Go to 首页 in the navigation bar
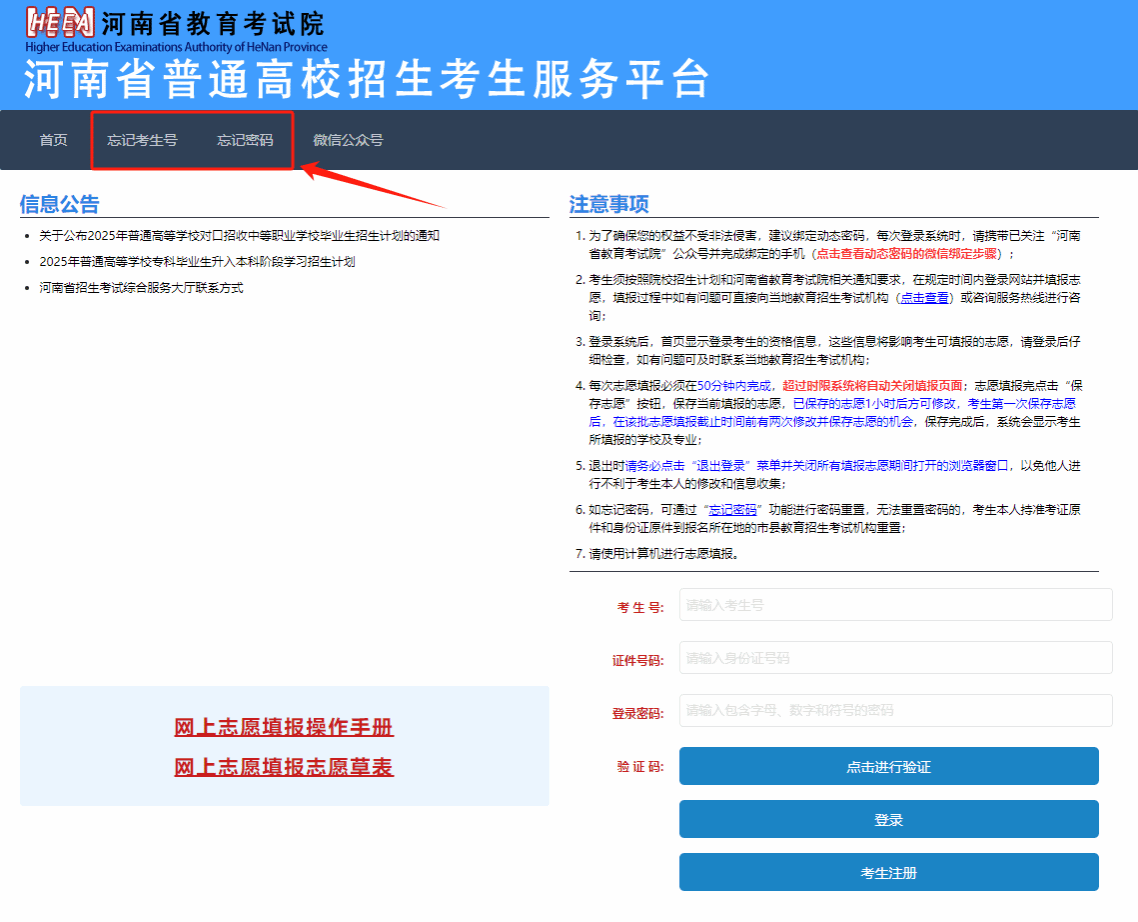 (x=54, y=140)
